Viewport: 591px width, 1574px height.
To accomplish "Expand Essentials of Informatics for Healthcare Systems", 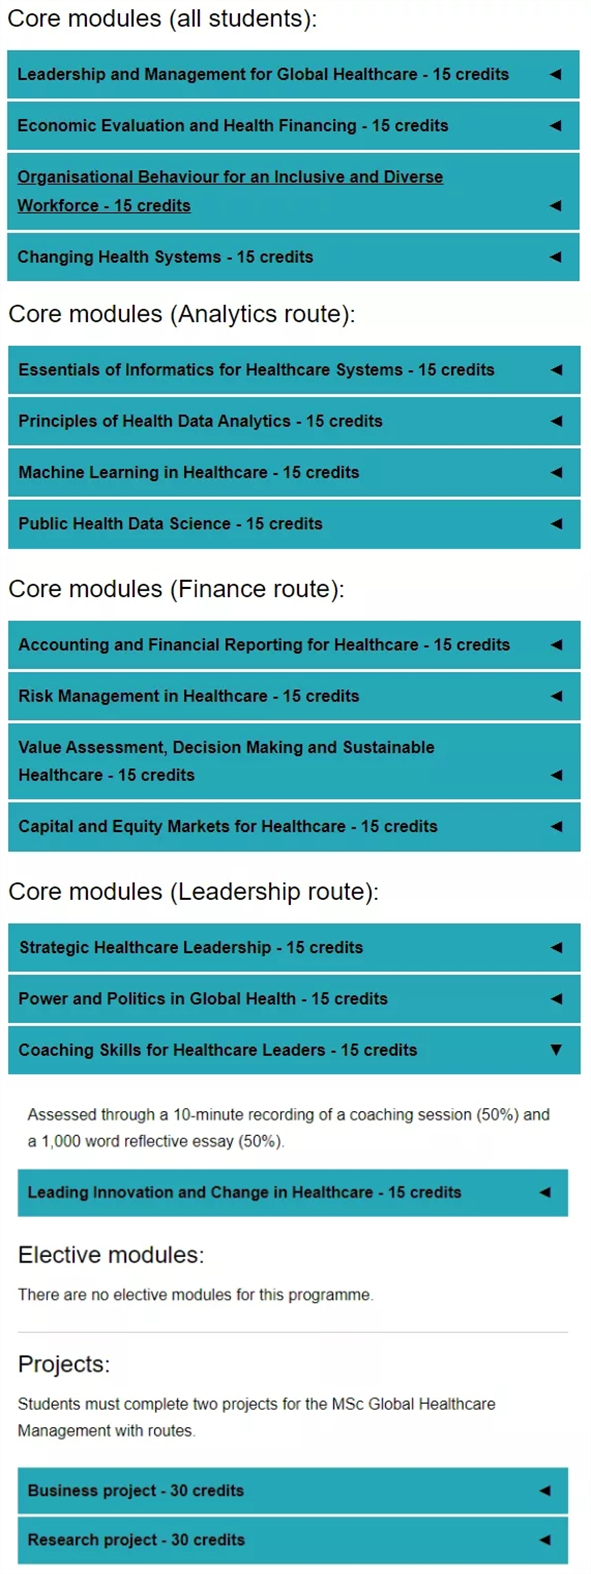I will (x=294, y=370).
